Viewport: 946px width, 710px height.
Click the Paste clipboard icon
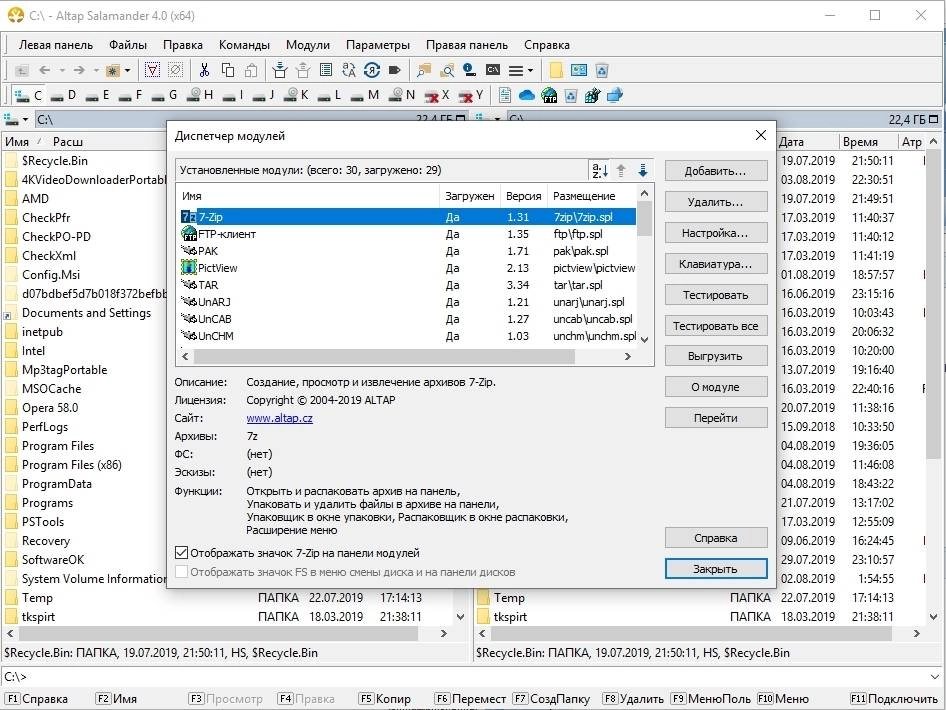[x=251, y=71]
